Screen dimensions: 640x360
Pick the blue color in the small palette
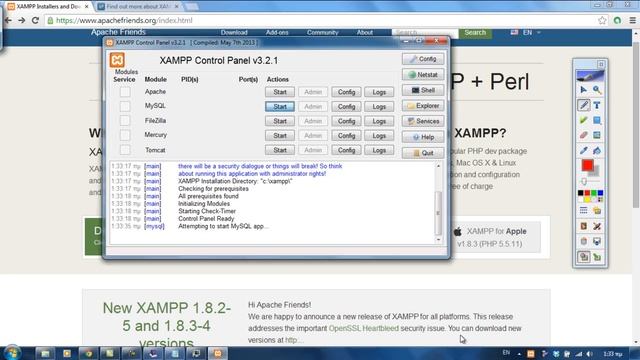click(x=600, y=193)
